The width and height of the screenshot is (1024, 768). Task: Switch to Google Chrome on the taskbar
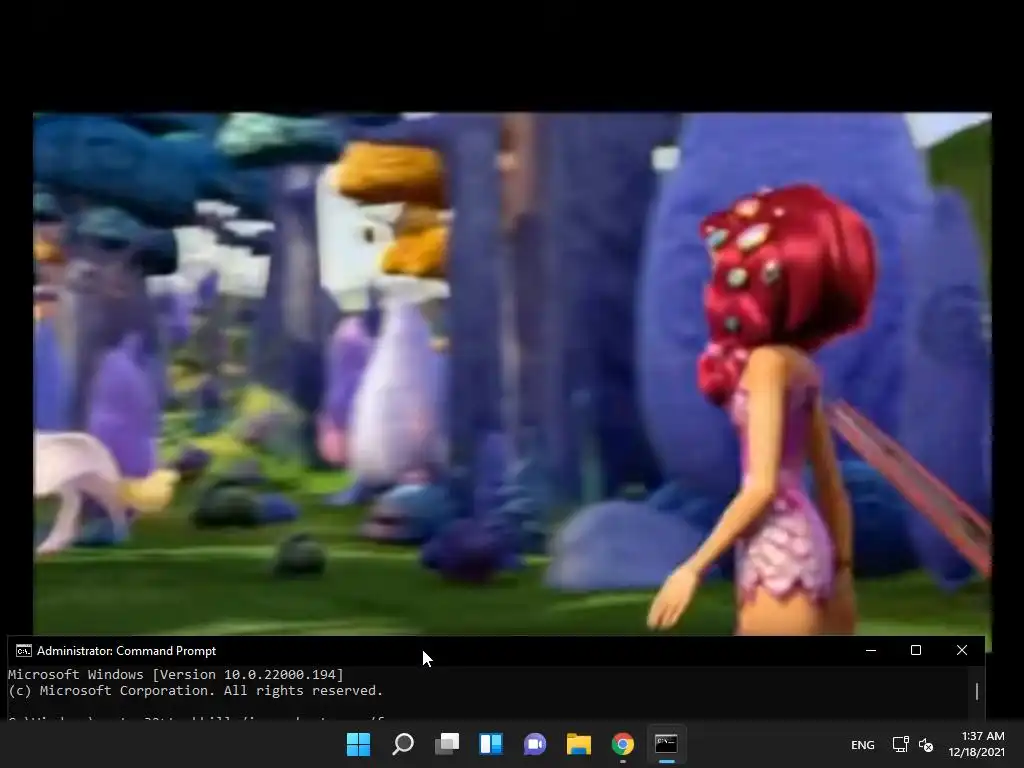pos(622,744)
